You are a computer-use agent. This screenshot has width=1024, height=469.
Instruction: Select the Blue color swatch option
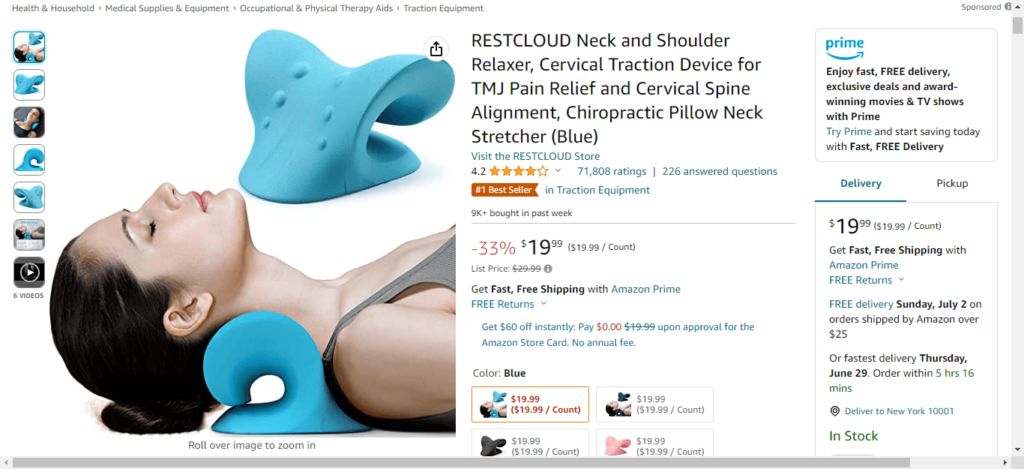click(x=530, y=404)
